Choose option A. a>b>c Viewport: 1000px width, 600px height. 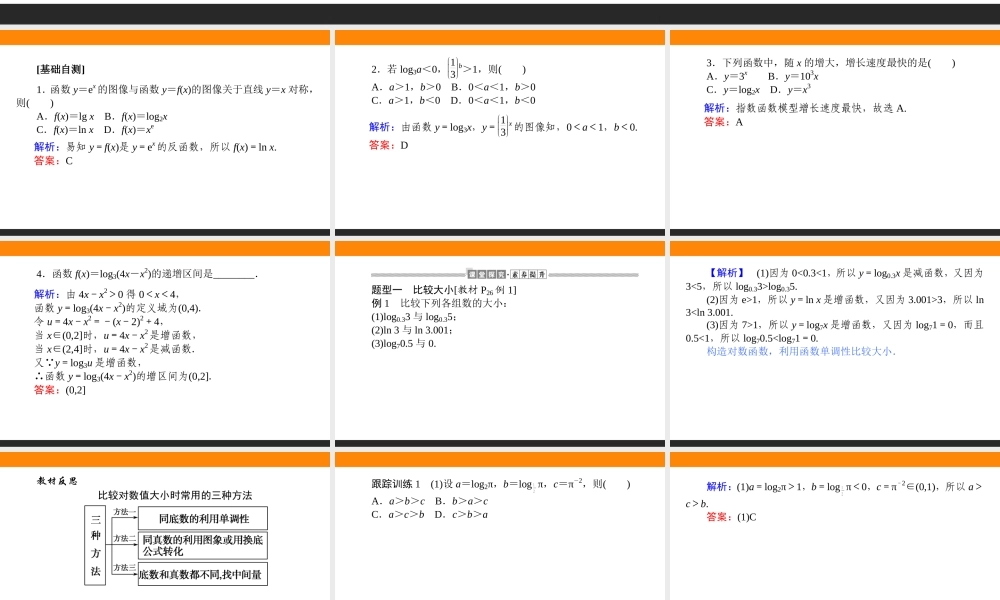coord(398,501)
